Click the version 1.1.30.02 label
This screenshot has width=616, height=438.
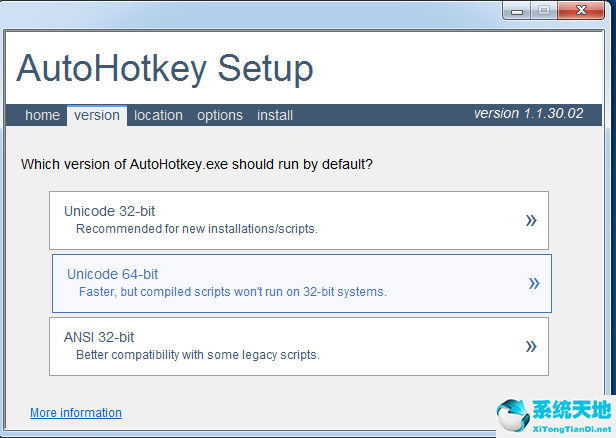click(x=528, y=114)
